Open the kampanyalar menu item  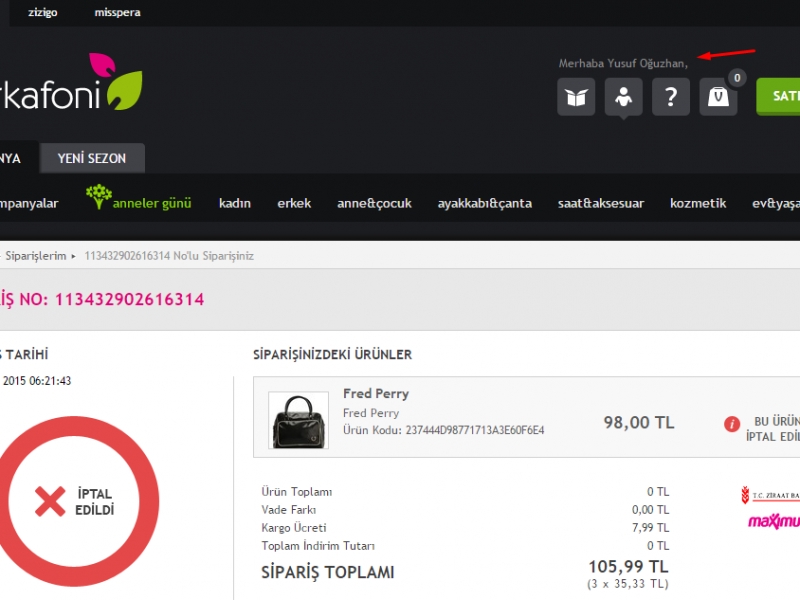pyautogui.click(x=29, y=204)
